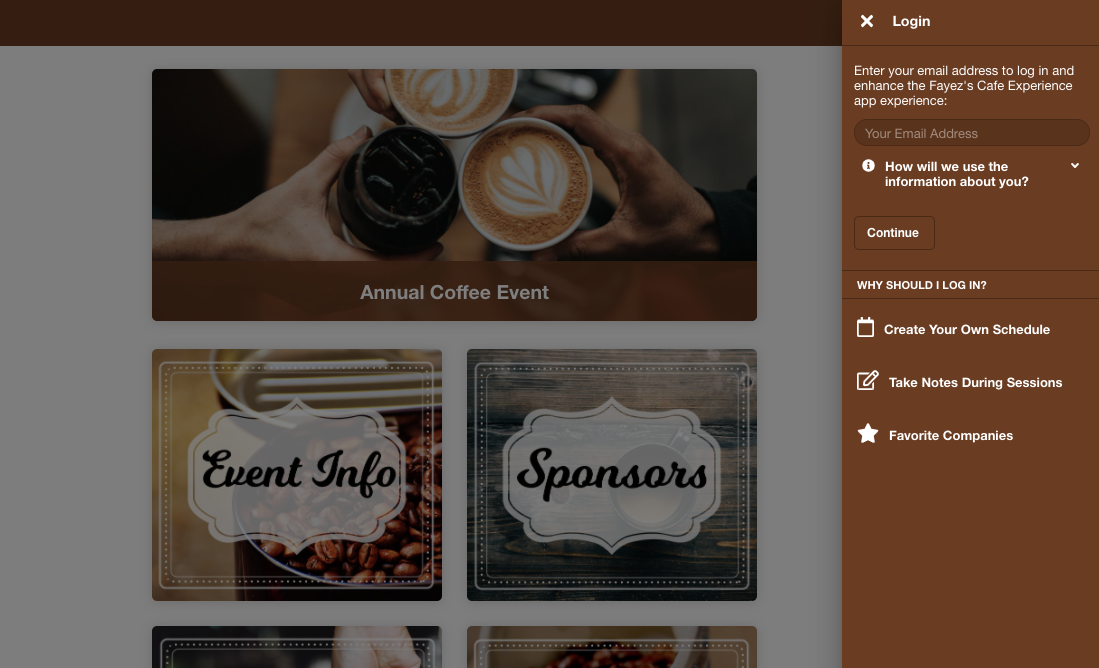The height and width of the screenshot is (668, 1099).
Task: Click the calendar icon for Create Your Own Schedule
Action: click(x=866, y=327)
